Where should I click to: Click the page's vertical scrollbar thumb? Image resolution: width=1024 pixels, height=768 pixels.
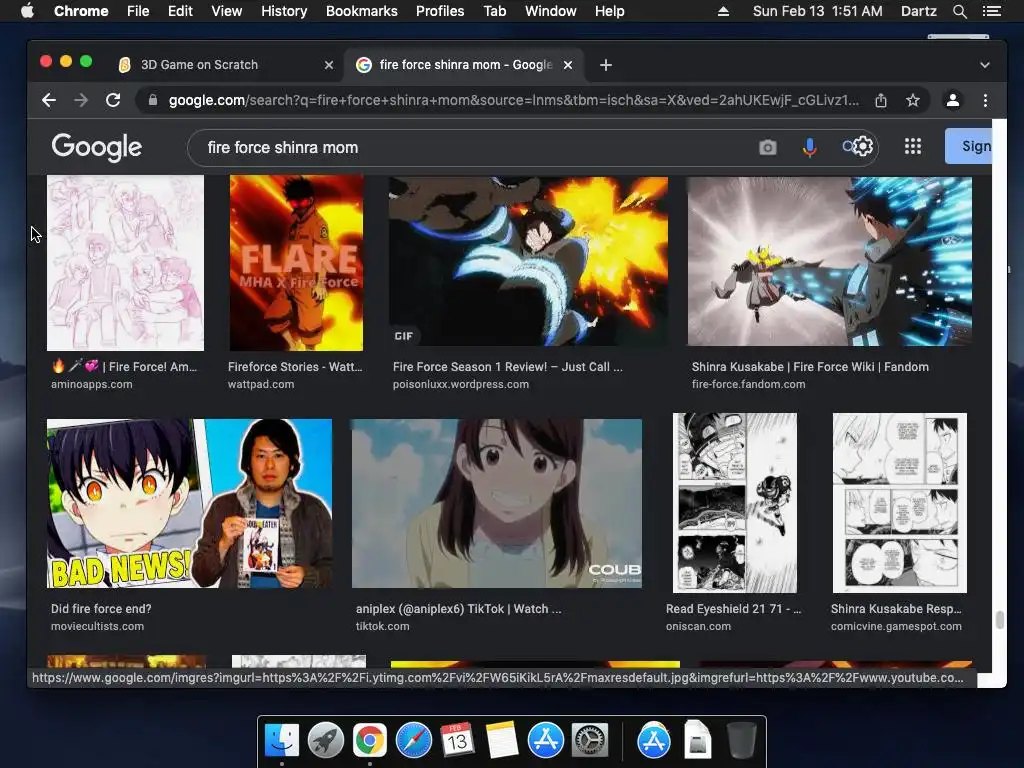[999, 619]
